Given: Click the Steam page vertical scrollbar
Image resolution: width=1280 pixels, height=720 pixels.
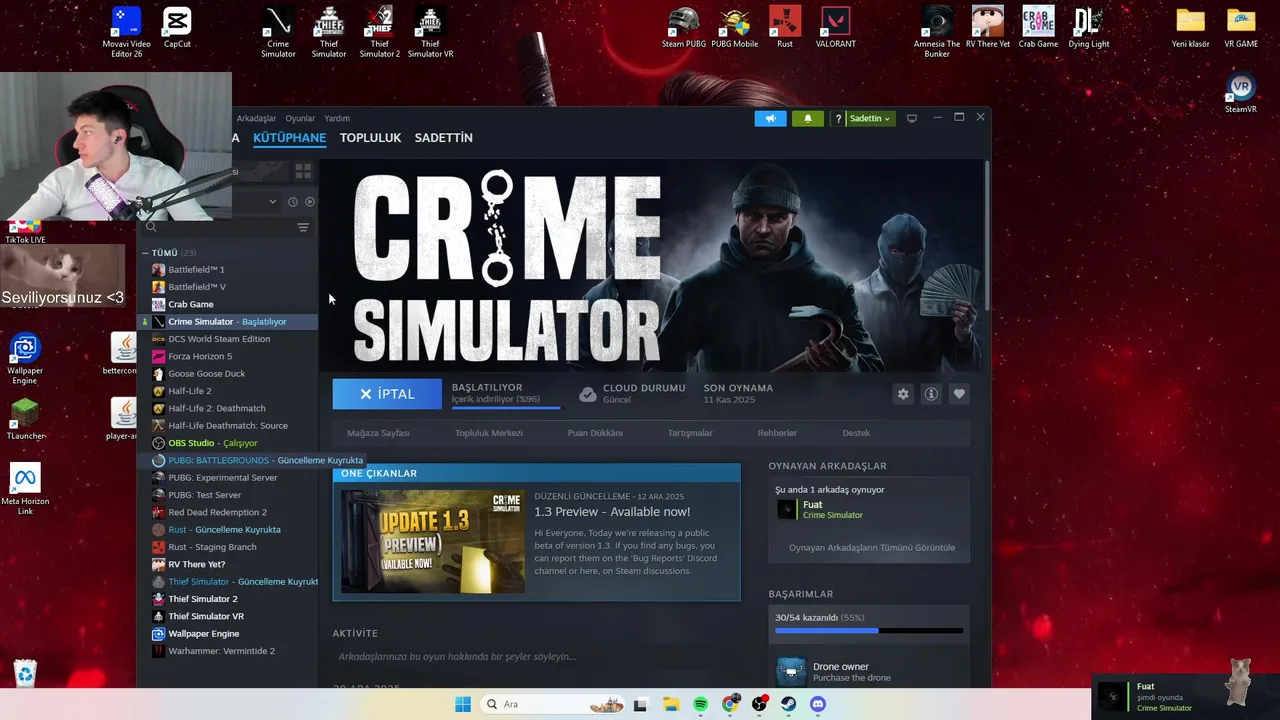Looking at the screenshot, I should (x=987, y=235).
